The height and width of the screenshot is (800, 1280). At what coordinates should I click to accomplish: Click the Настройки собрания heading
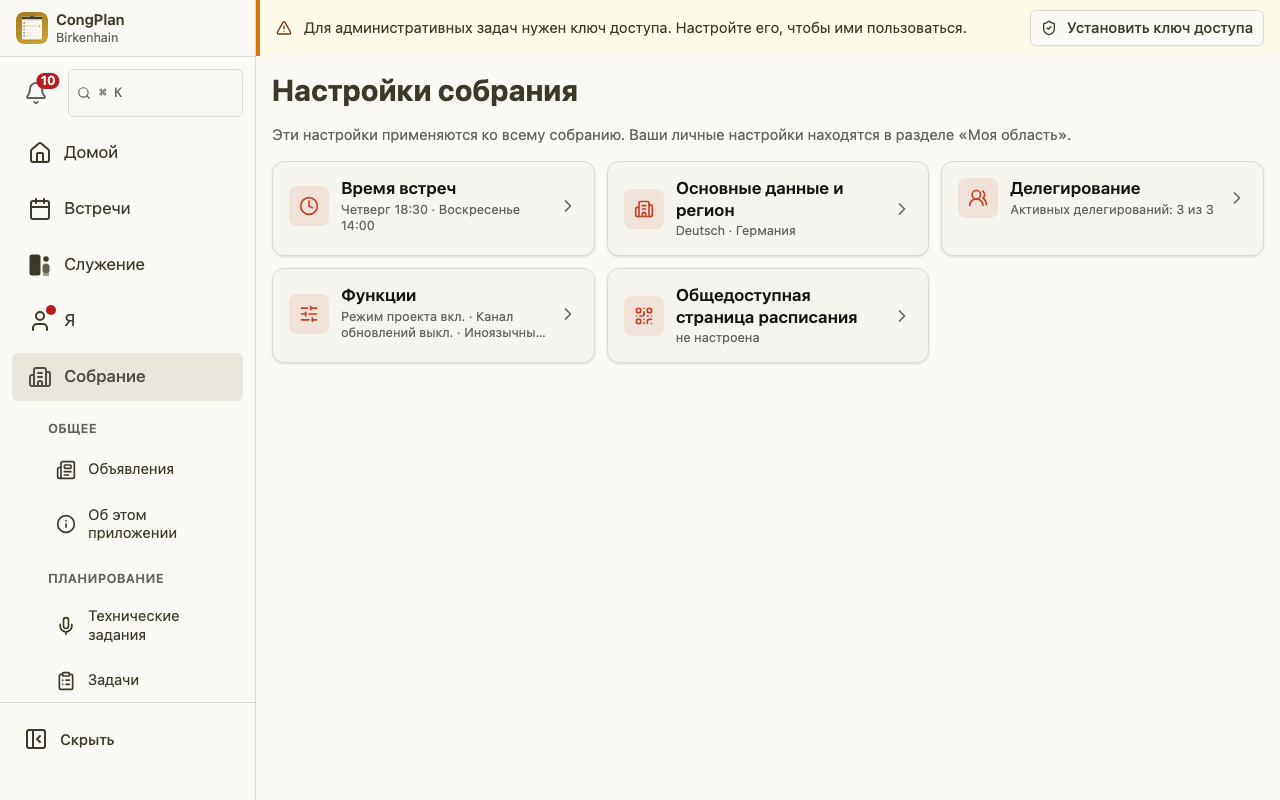[425, 91]
